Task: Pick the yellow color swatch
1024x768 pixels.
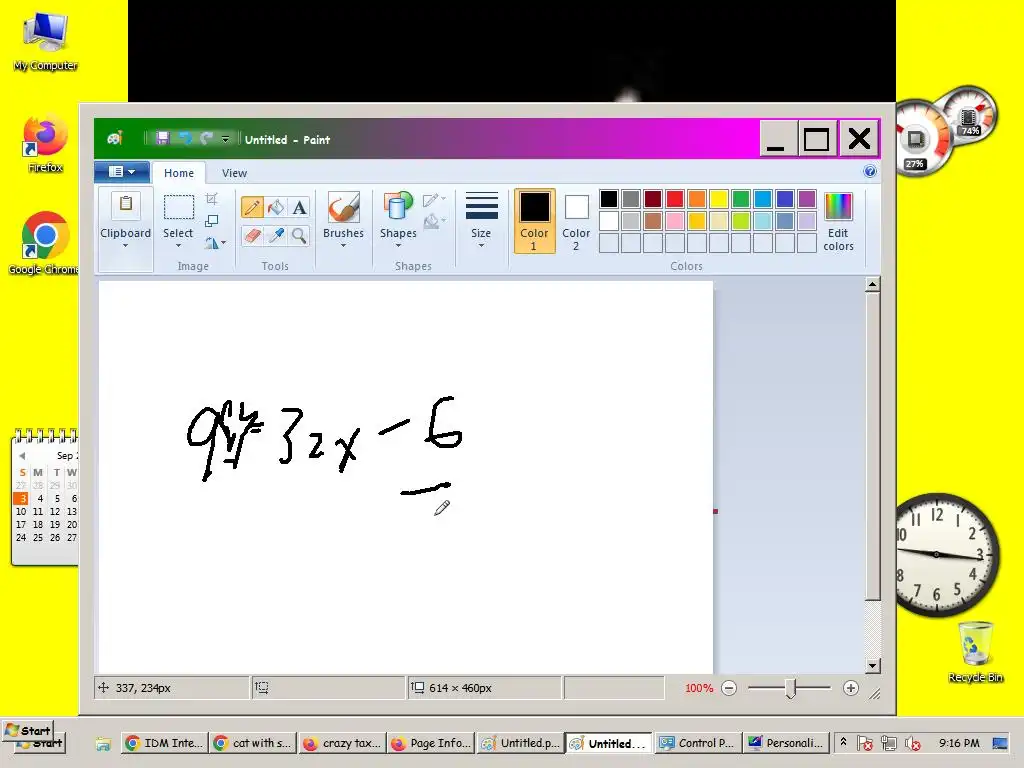Action: pos(718,199)
